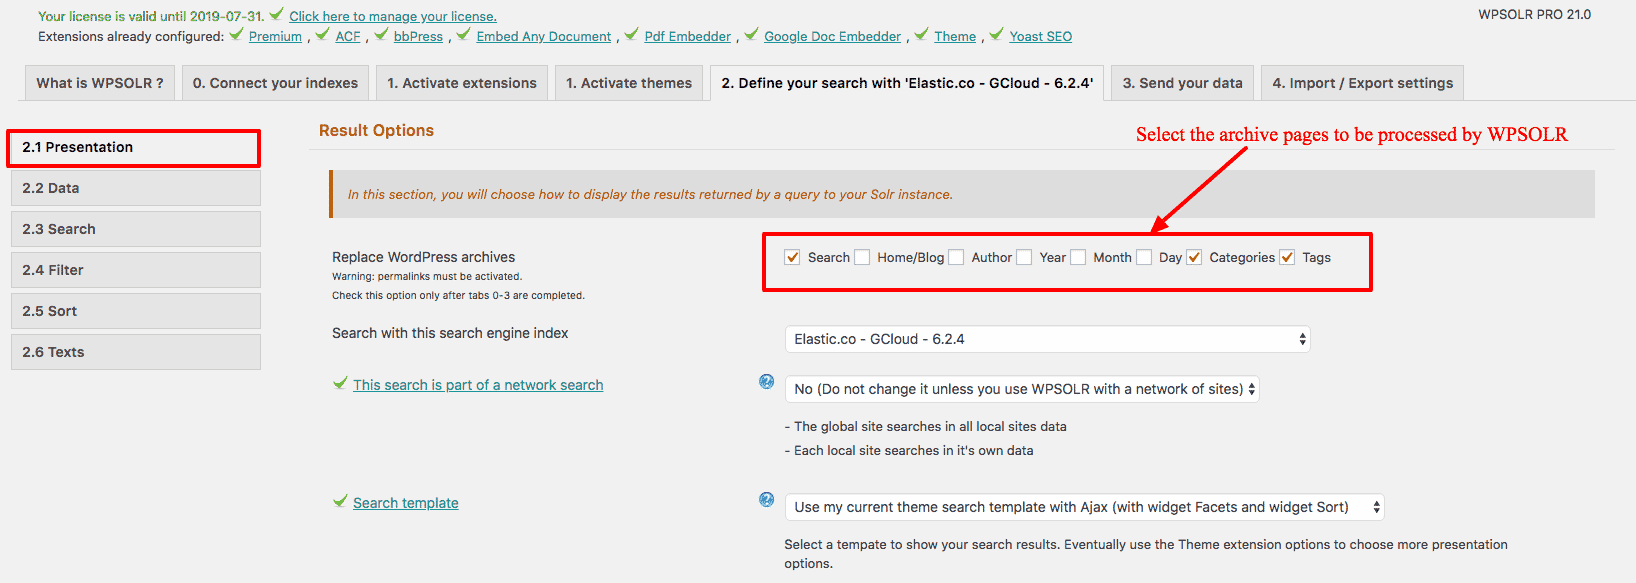Image resolution: width=1636 pixels, height=583 pixels.
Task: Open '4. Import / Export settings' tab
Action: click(x=1363, y=83)
